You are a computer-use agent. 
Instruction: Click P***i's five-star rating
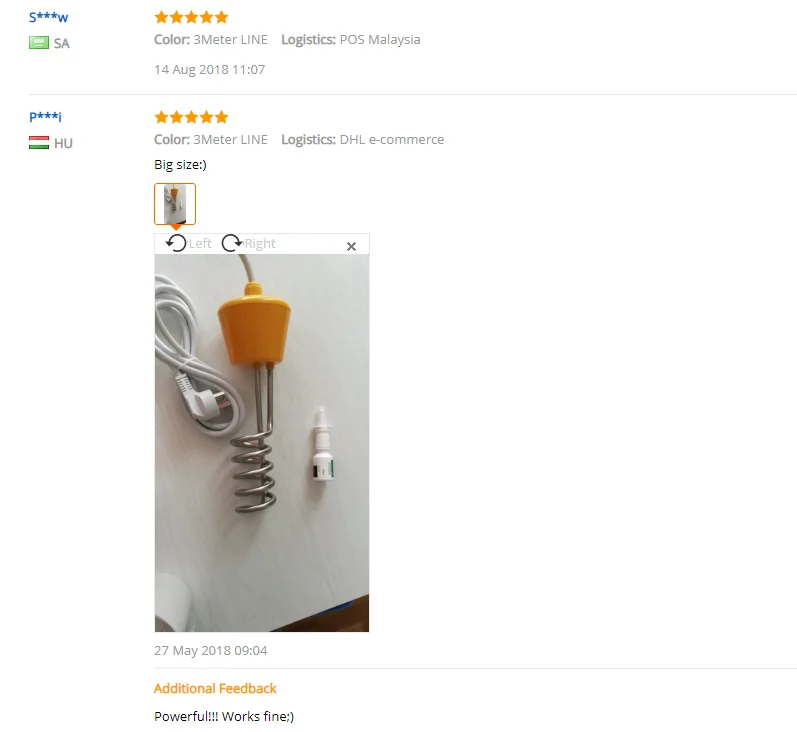(x=191, y=117)
